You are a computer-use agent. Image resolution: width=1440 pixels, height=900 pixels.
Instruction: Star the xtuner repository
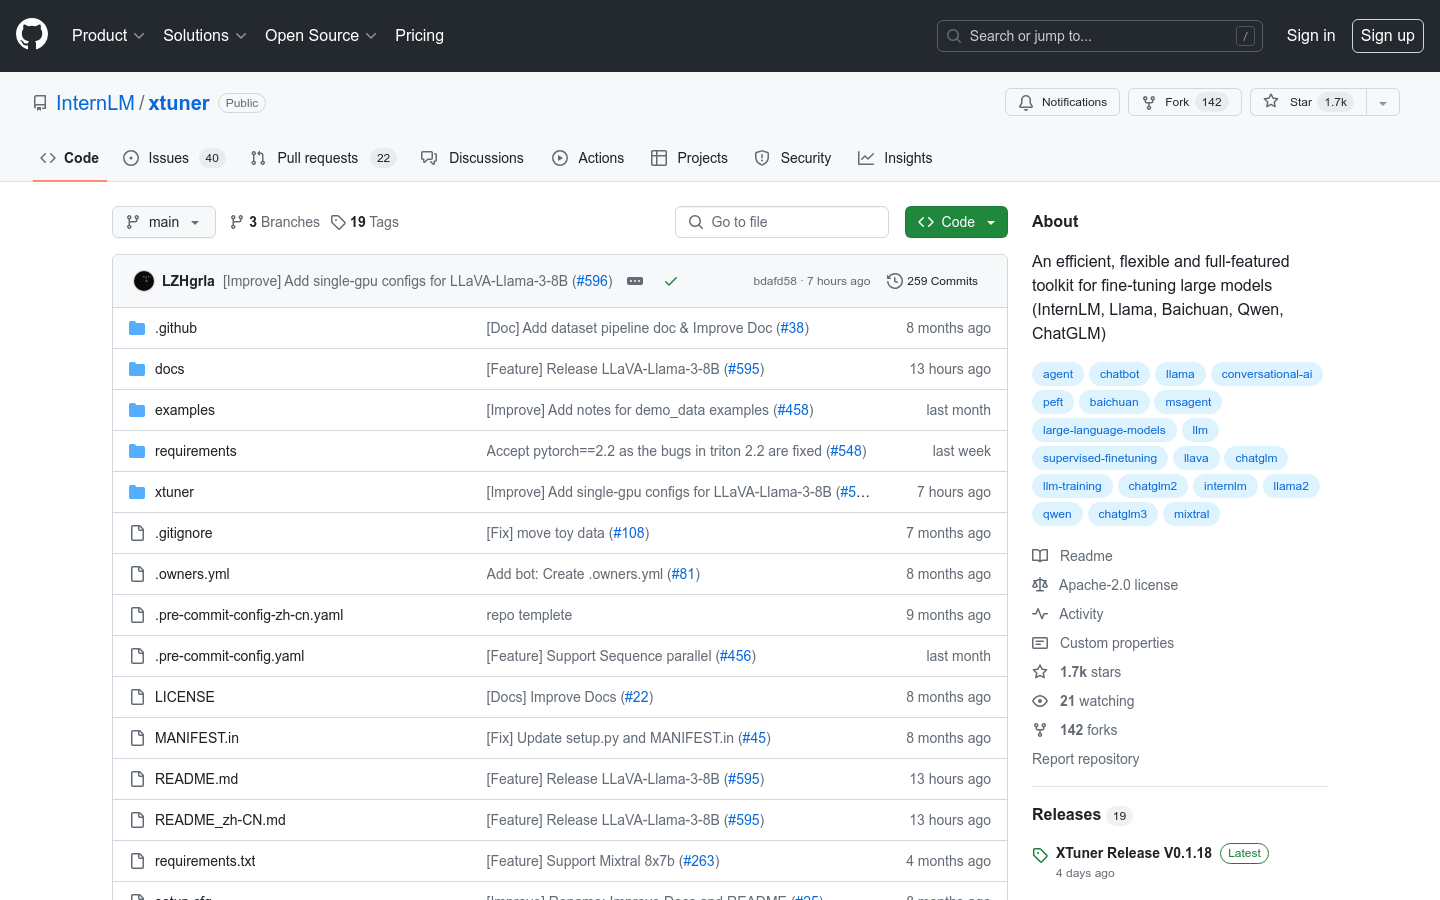tap(1308, 102)
